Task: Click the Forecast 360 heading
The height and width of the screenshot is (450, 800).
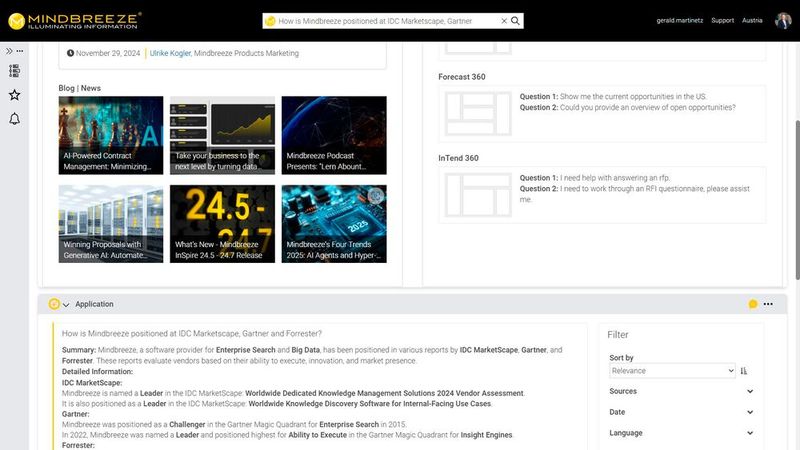Action: (462, 77)
